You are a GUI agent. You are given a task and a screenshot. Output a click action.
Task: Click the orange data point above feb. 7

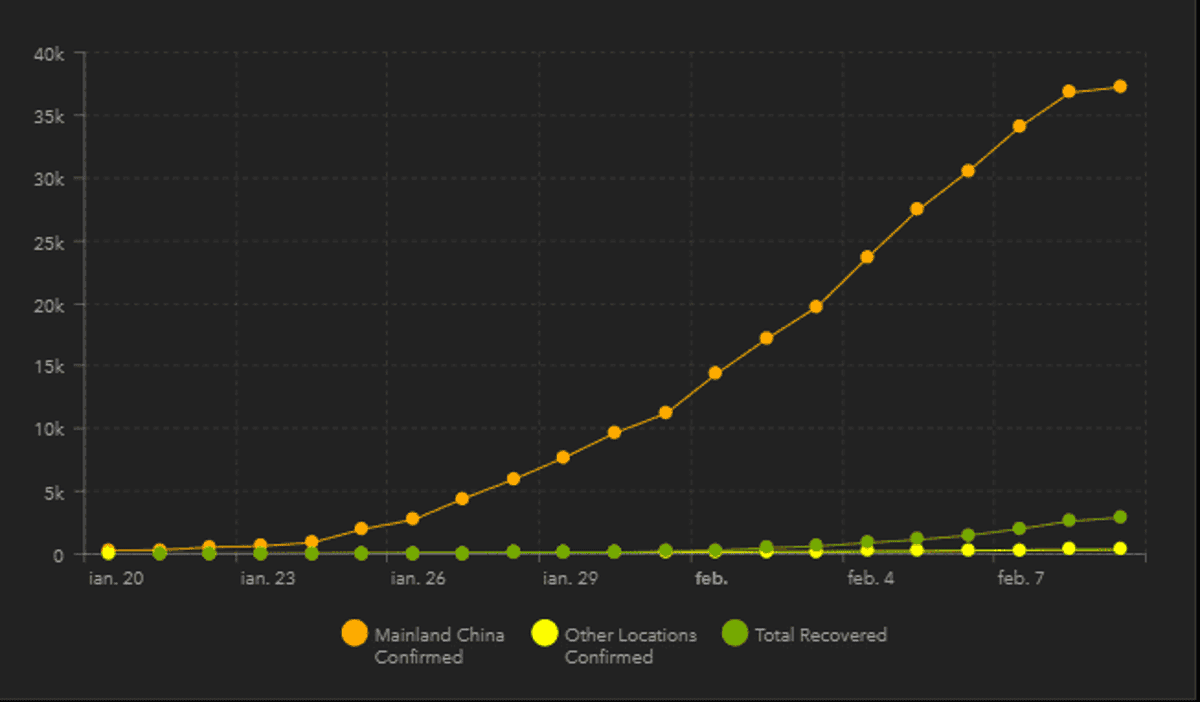tap(1019, 126)
